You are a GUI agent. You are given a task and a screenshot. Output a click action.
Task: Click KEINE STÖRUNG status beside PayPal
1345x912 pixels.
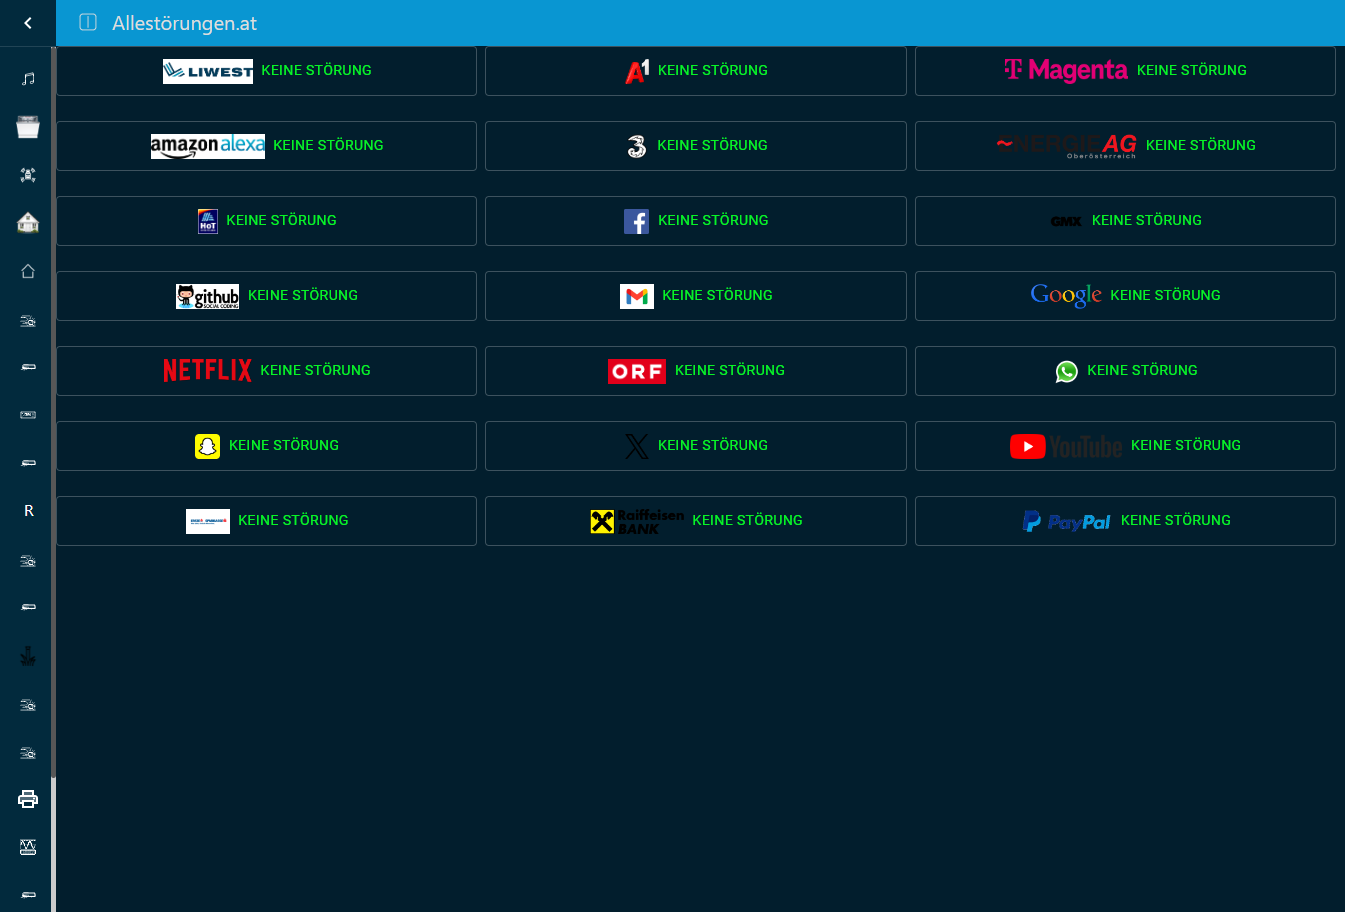pyautogui.click(x=1176, y=520)
